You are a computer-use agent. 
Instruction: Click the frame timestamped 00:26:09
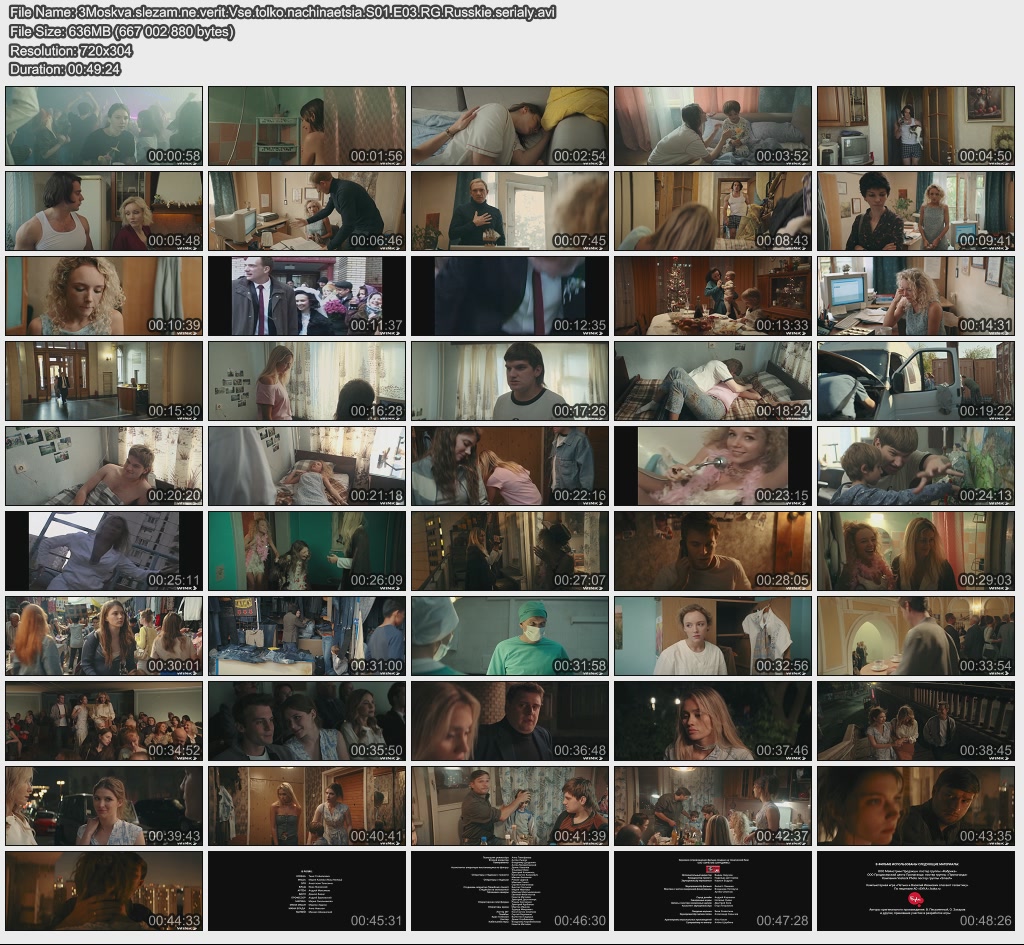(x=307, y=551)
